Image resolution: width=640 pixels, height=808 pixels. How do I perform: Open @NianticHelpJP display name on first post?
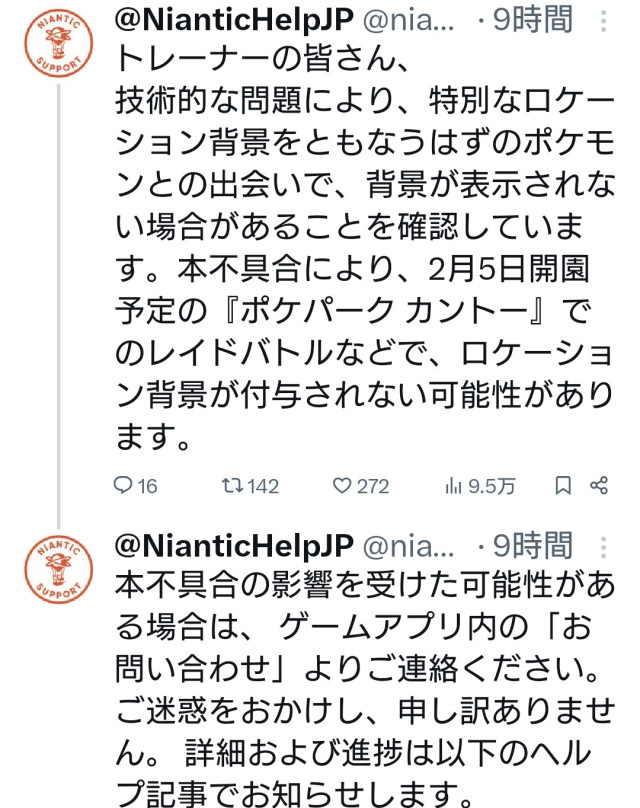tap(234, 20)
